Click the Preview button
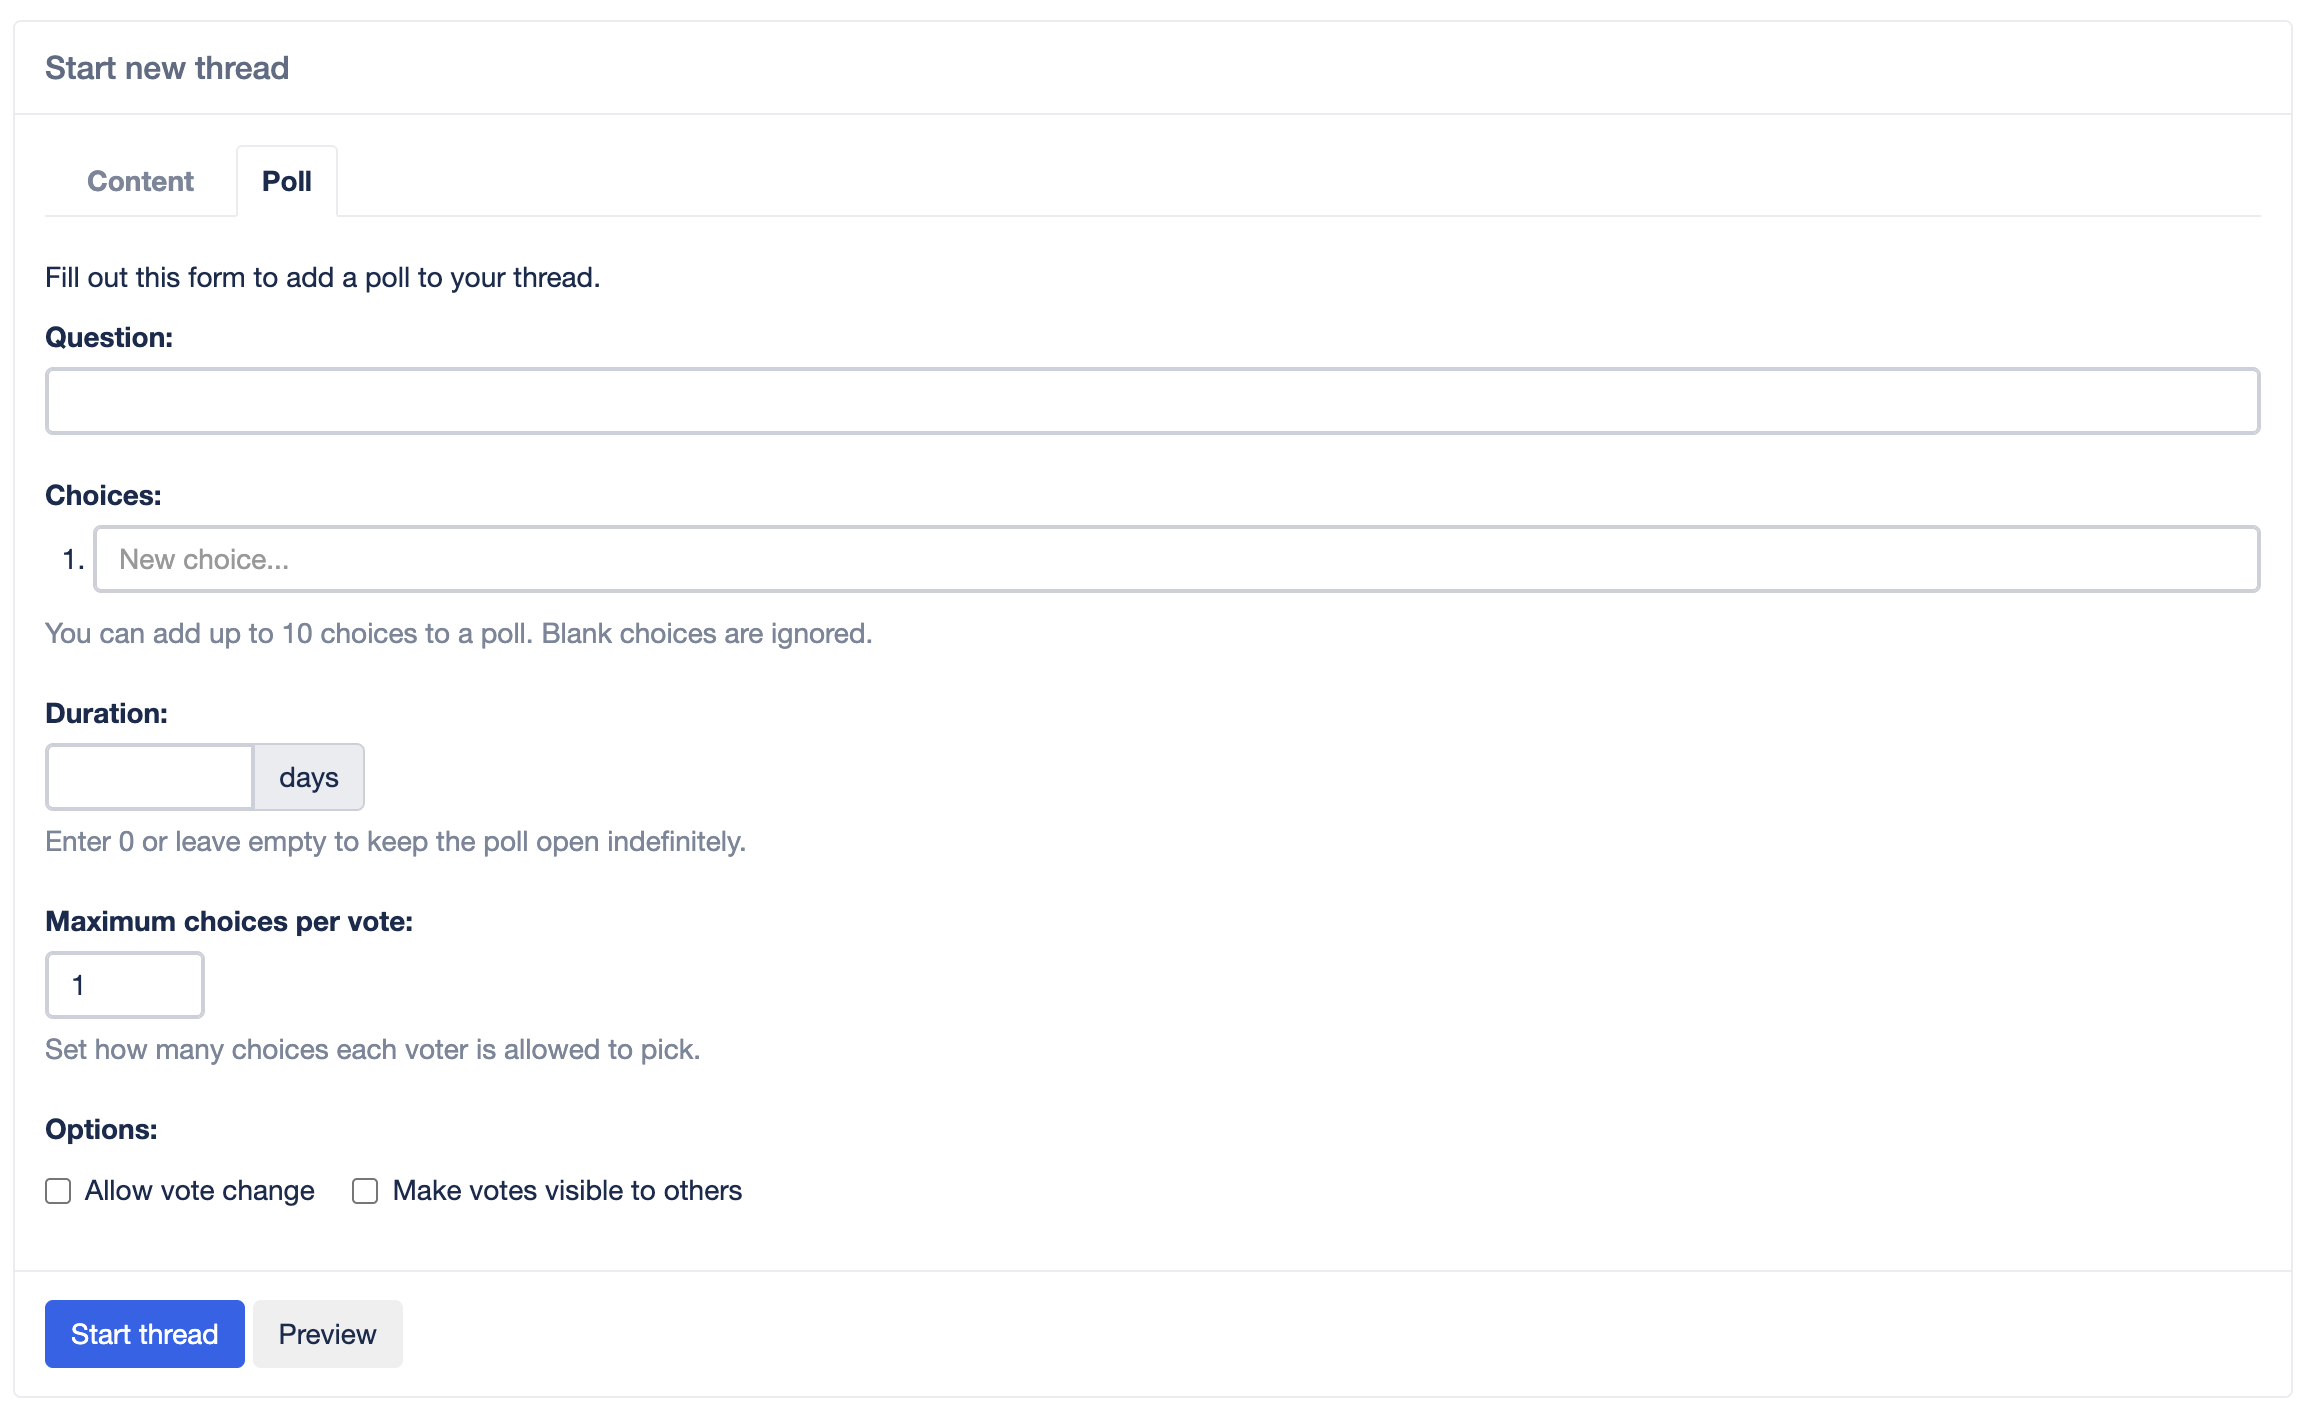The width and height of the screenshot is (2308, 1412). tap(327, 1334)
